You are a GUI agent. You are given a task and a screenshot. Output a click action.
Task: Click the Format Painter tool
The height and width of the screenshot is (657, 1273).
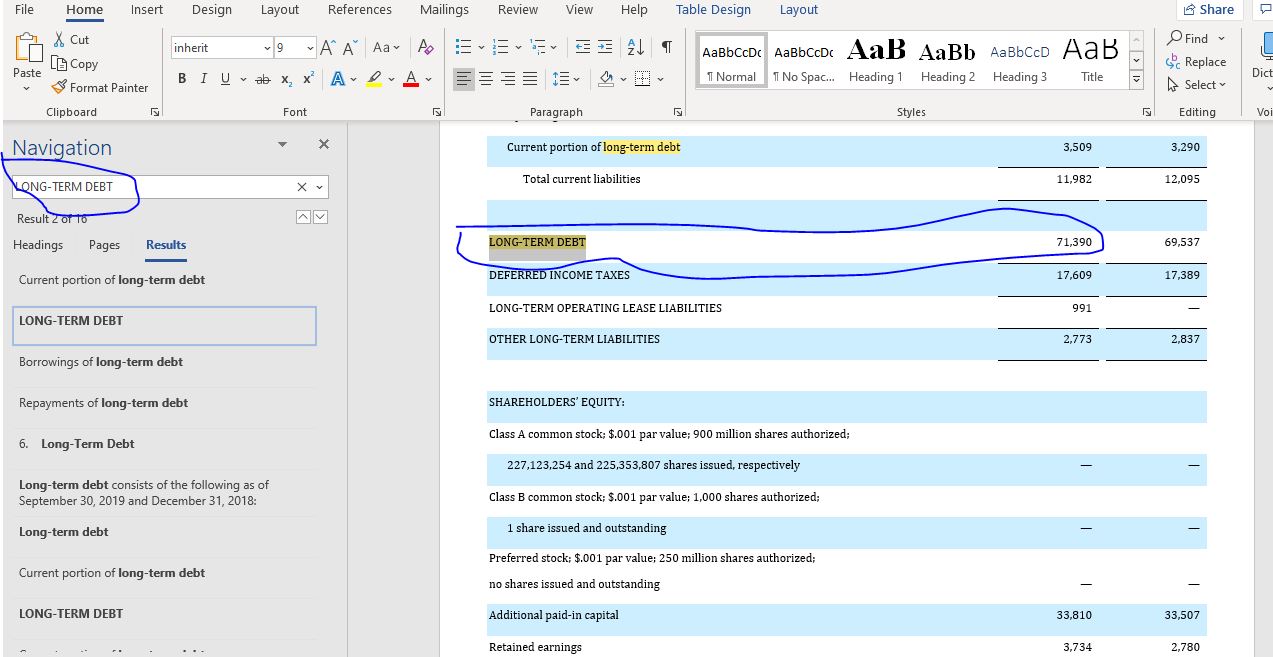(x=100, y=87)
